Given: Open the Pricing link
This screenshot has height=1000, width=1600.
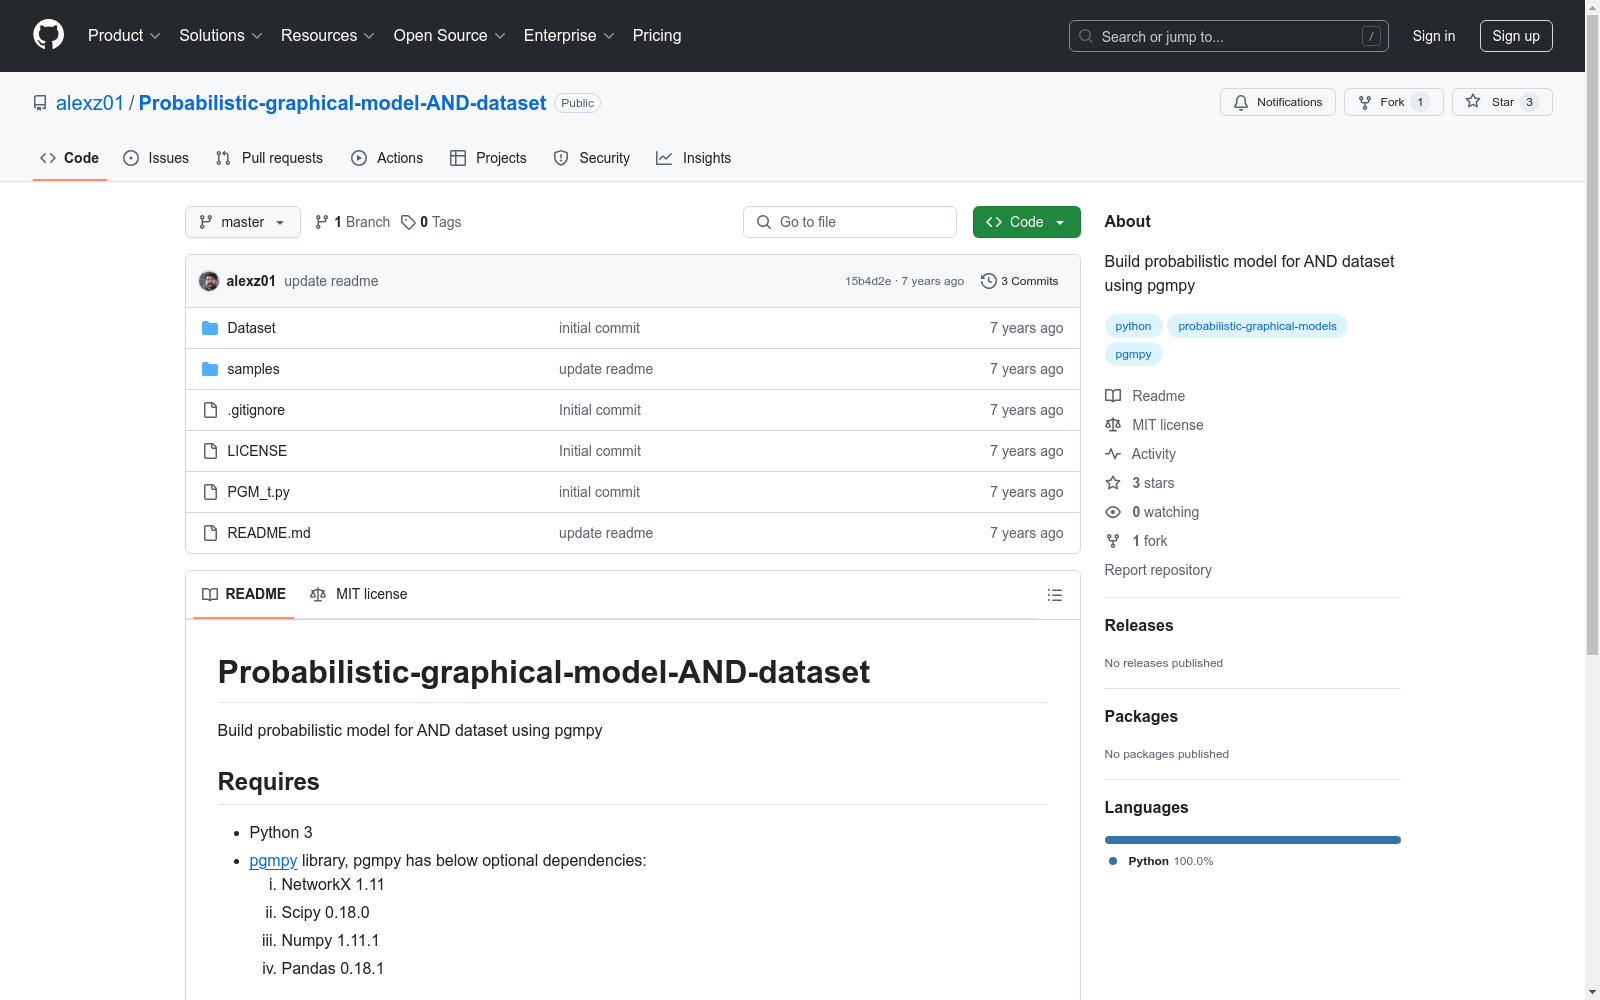Looking at the screenshot, I should [x=657, y=35].
